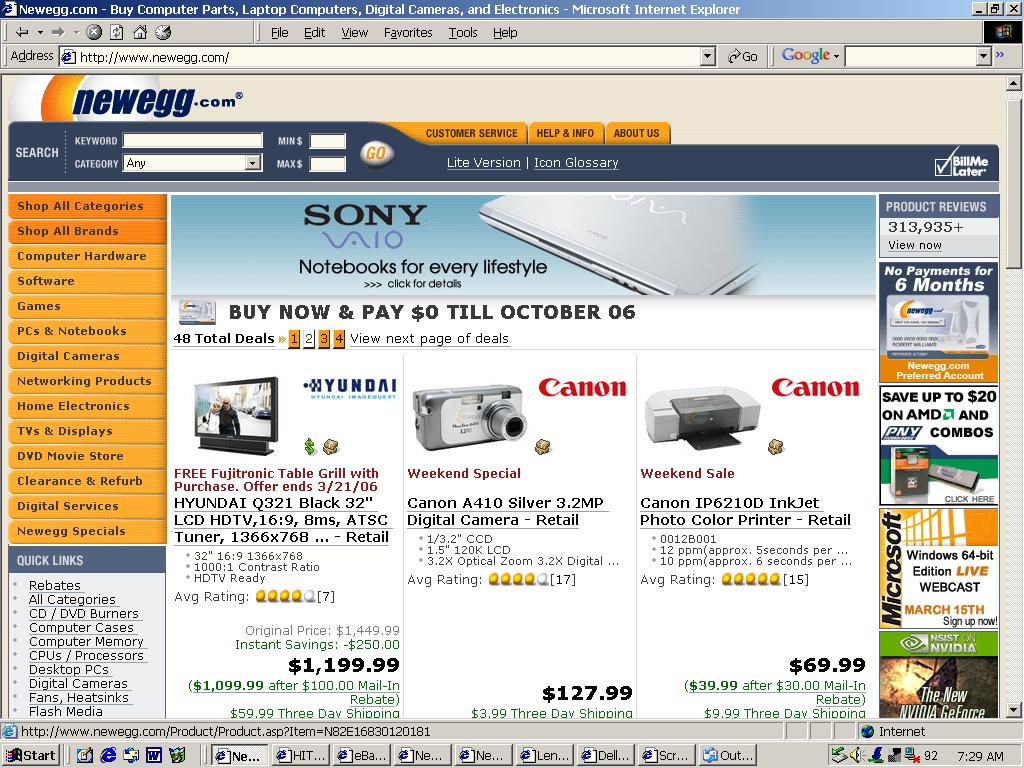Select Clearance & Refurb in sidebar

pos(88,481)
